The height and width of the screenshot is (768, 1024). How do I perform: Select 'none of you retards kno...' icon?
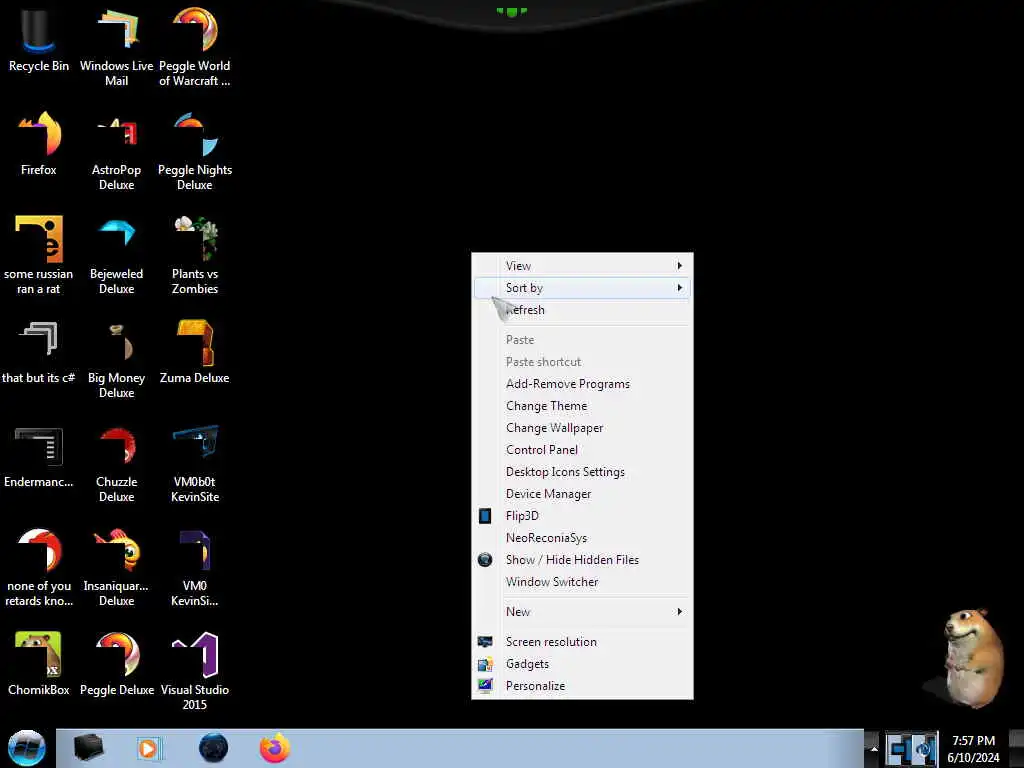(x=39, y=567)
